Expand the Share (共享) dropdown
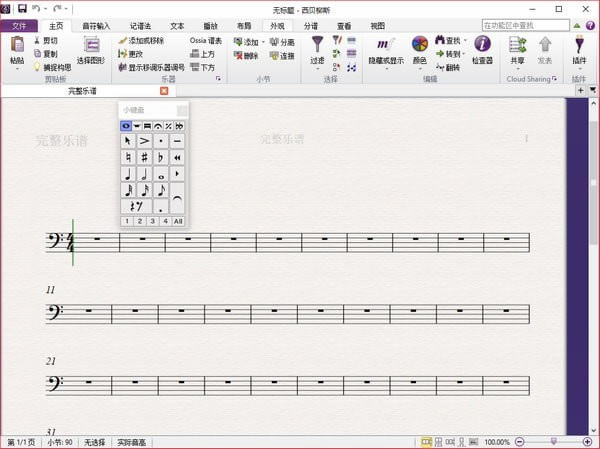Image resolution: width=600 pixels, height=449 pixels. (x=517, y=69)
